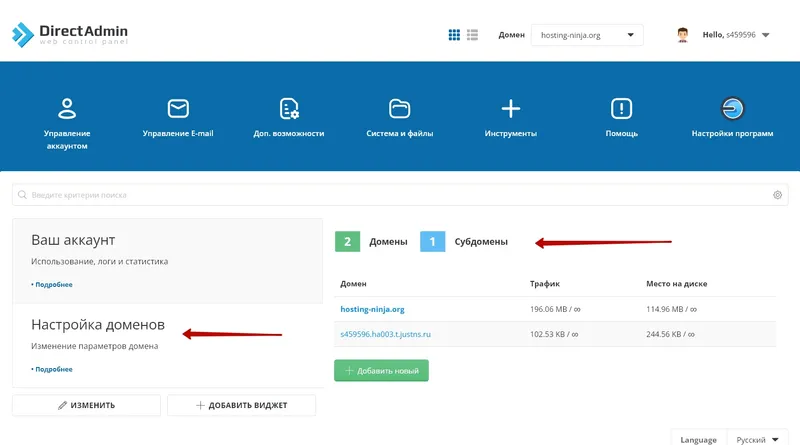Select the Помощь menu label

(621, 133)
